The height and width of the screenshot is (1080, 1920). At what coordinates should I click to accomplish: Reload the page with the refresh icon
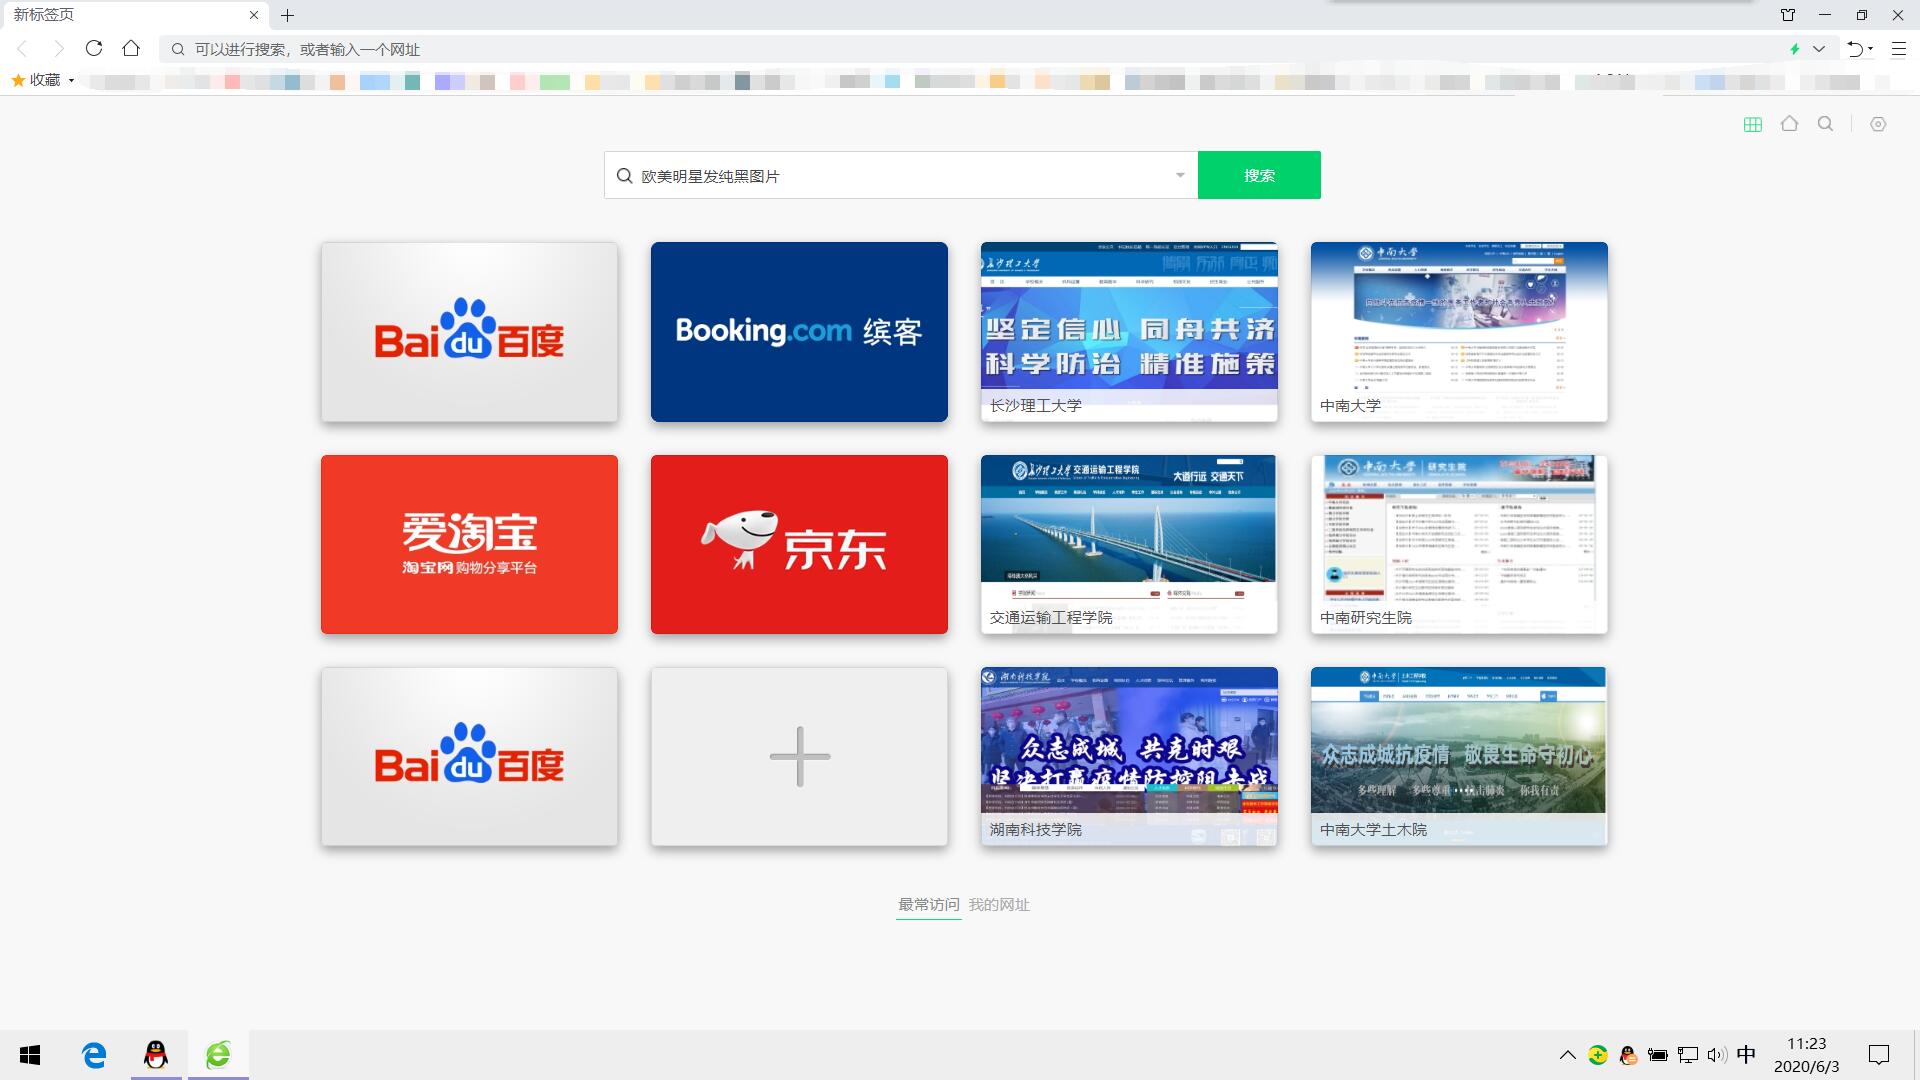(94, 48)
